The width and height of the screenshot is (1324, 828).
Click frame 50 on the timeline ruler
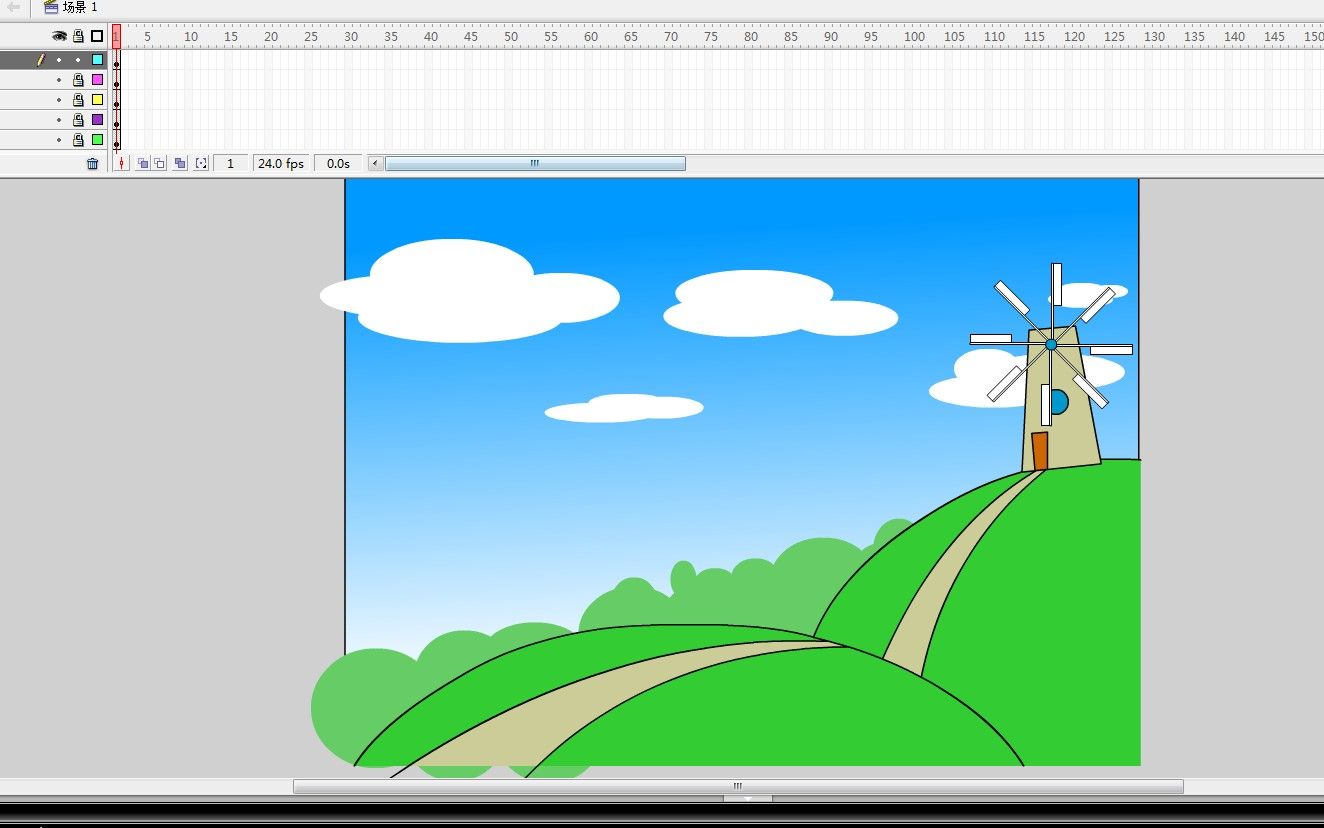point(511,37)
